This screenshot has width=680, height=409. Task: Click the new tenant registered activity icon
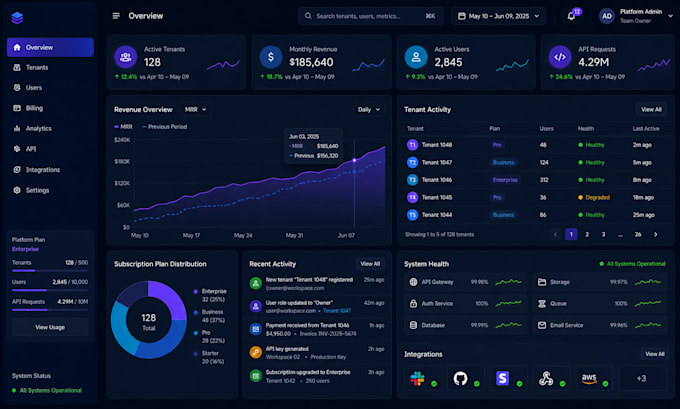[255, 283]
